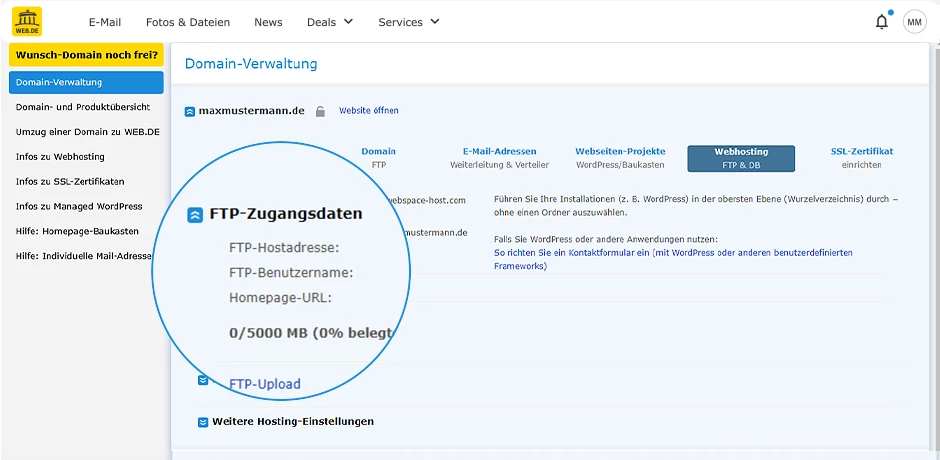Image resolution: width=940 pixels, height=460 pixels.
Task: Open Domain- und Produktübersicht sidebar item
Action: tap(83, 107)
